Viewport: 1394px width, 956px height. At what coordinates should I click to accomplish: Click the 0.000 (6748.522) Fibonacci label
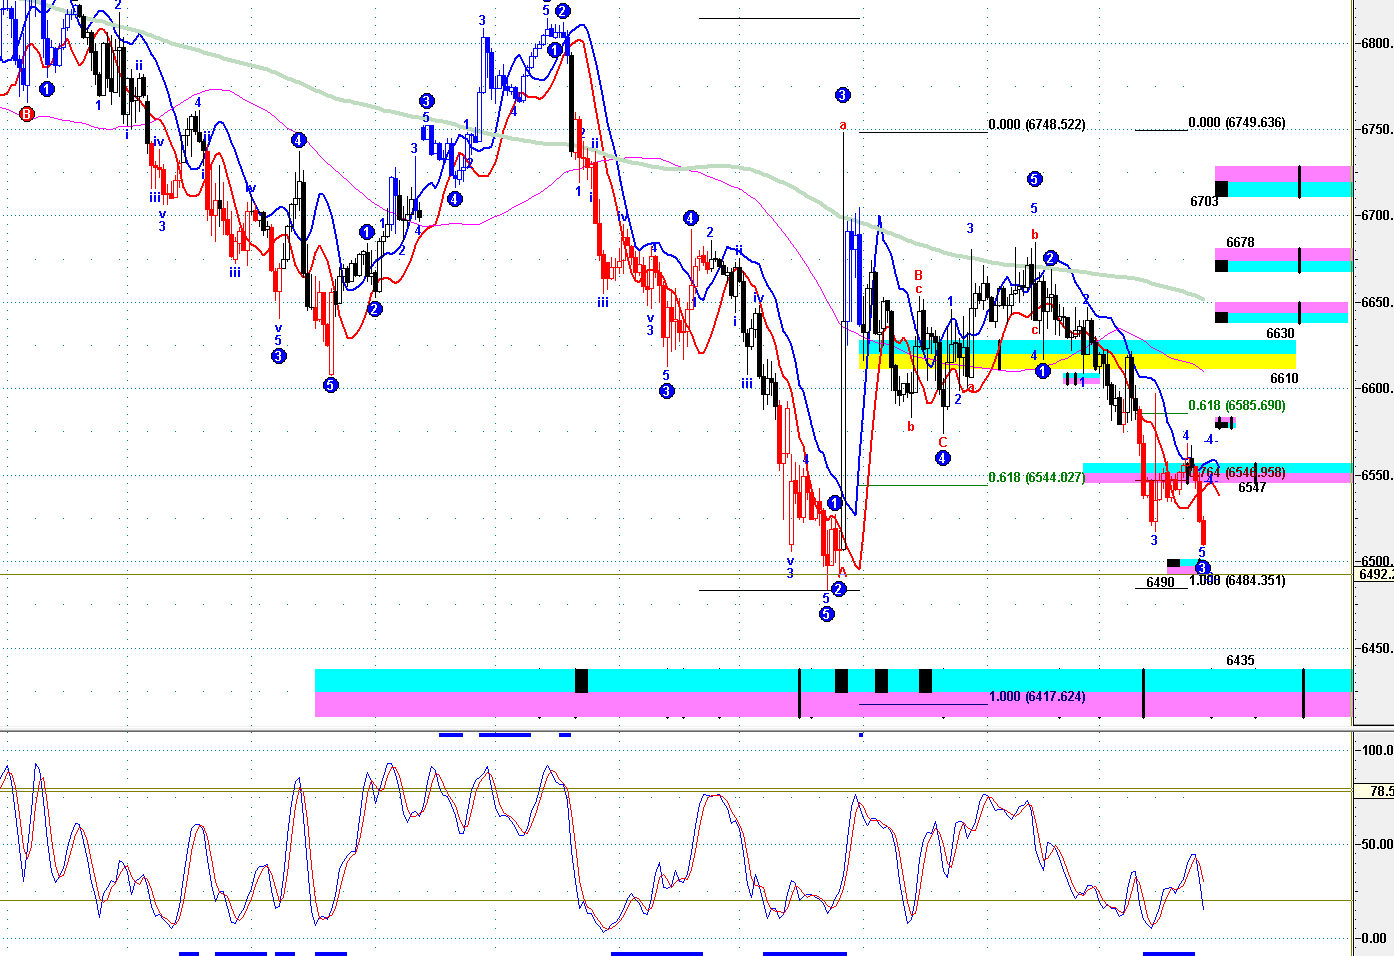tap(1036, 125)
